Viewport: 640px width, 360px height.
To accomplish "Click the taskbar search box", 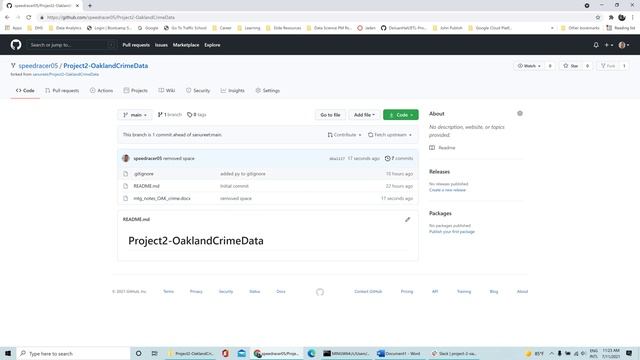I will click(x=73, y=353).
